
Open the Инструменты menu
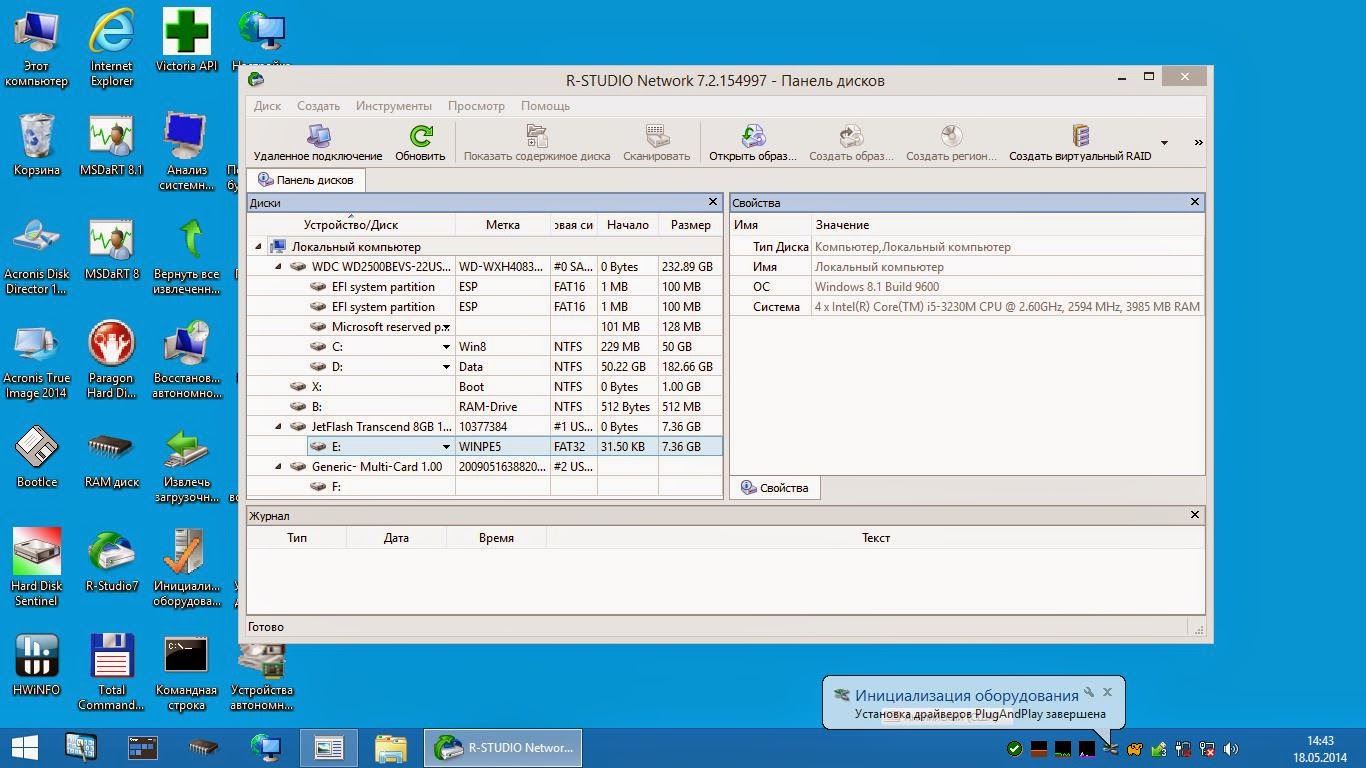pos(394,106)
